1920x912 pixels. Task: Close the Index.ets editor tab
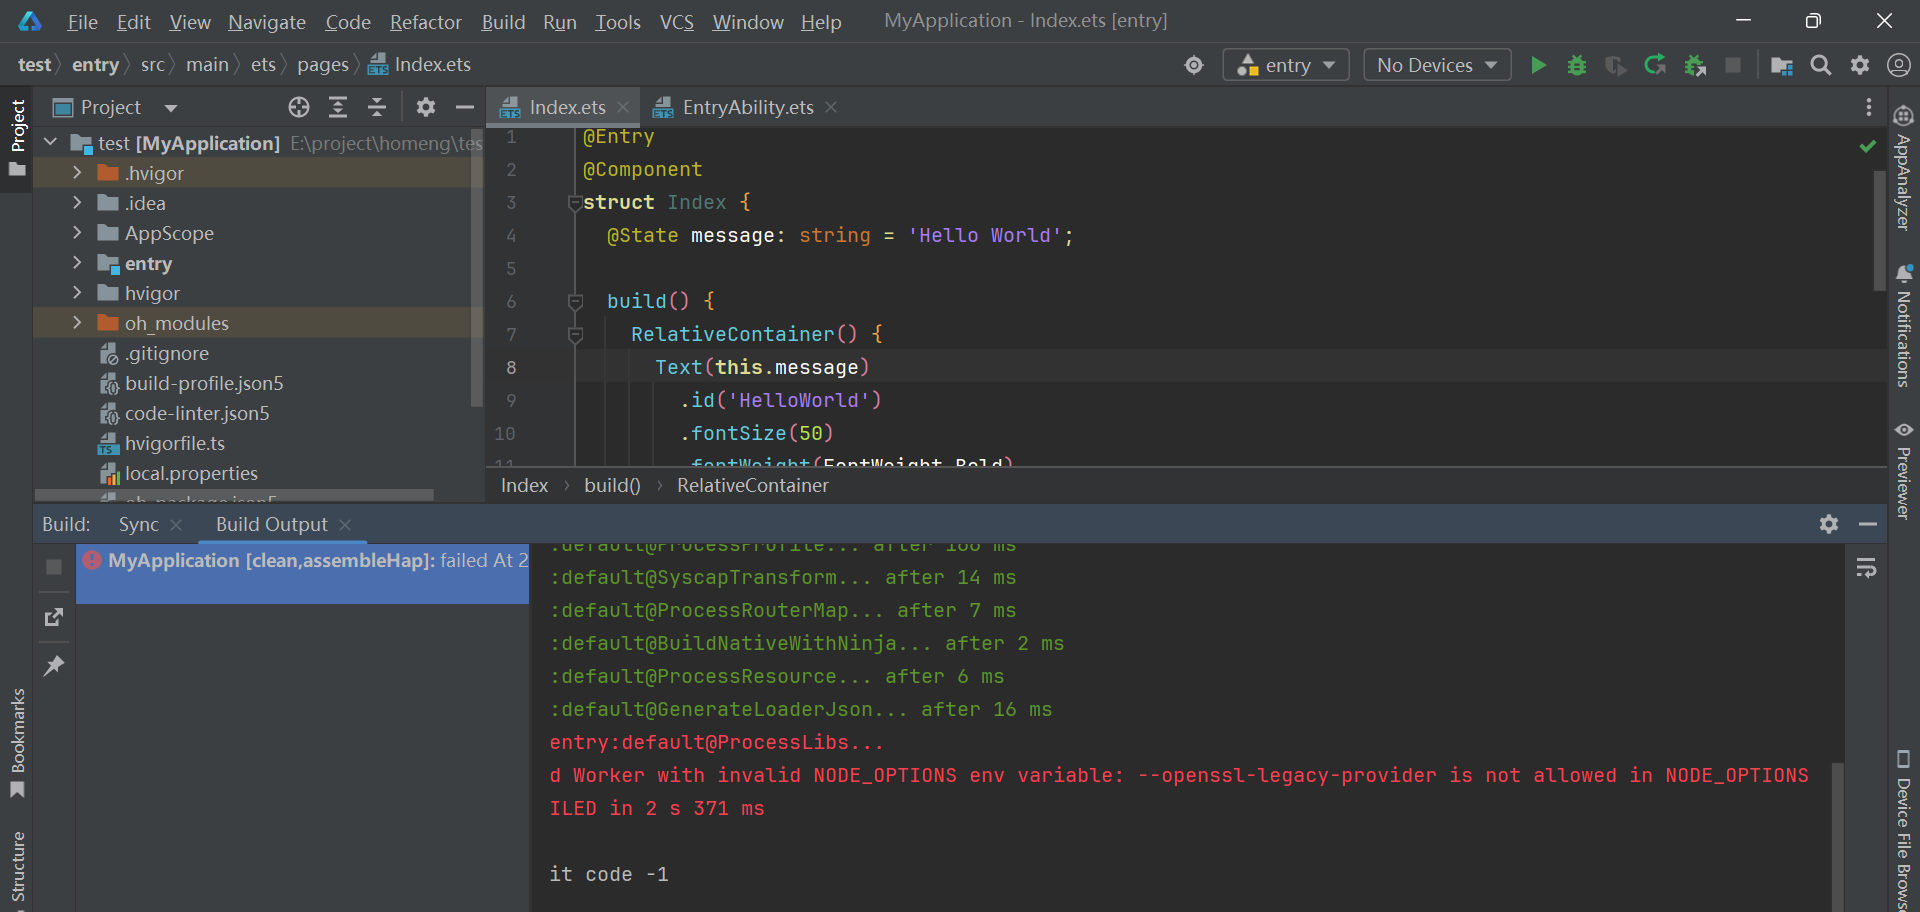coord(623,107)
